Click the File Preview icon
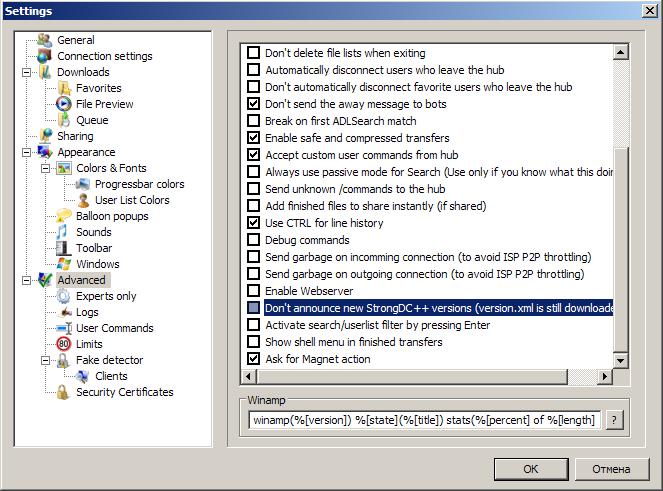The height and width of the screenshot is (491, 663). click(x=64, y=104)
